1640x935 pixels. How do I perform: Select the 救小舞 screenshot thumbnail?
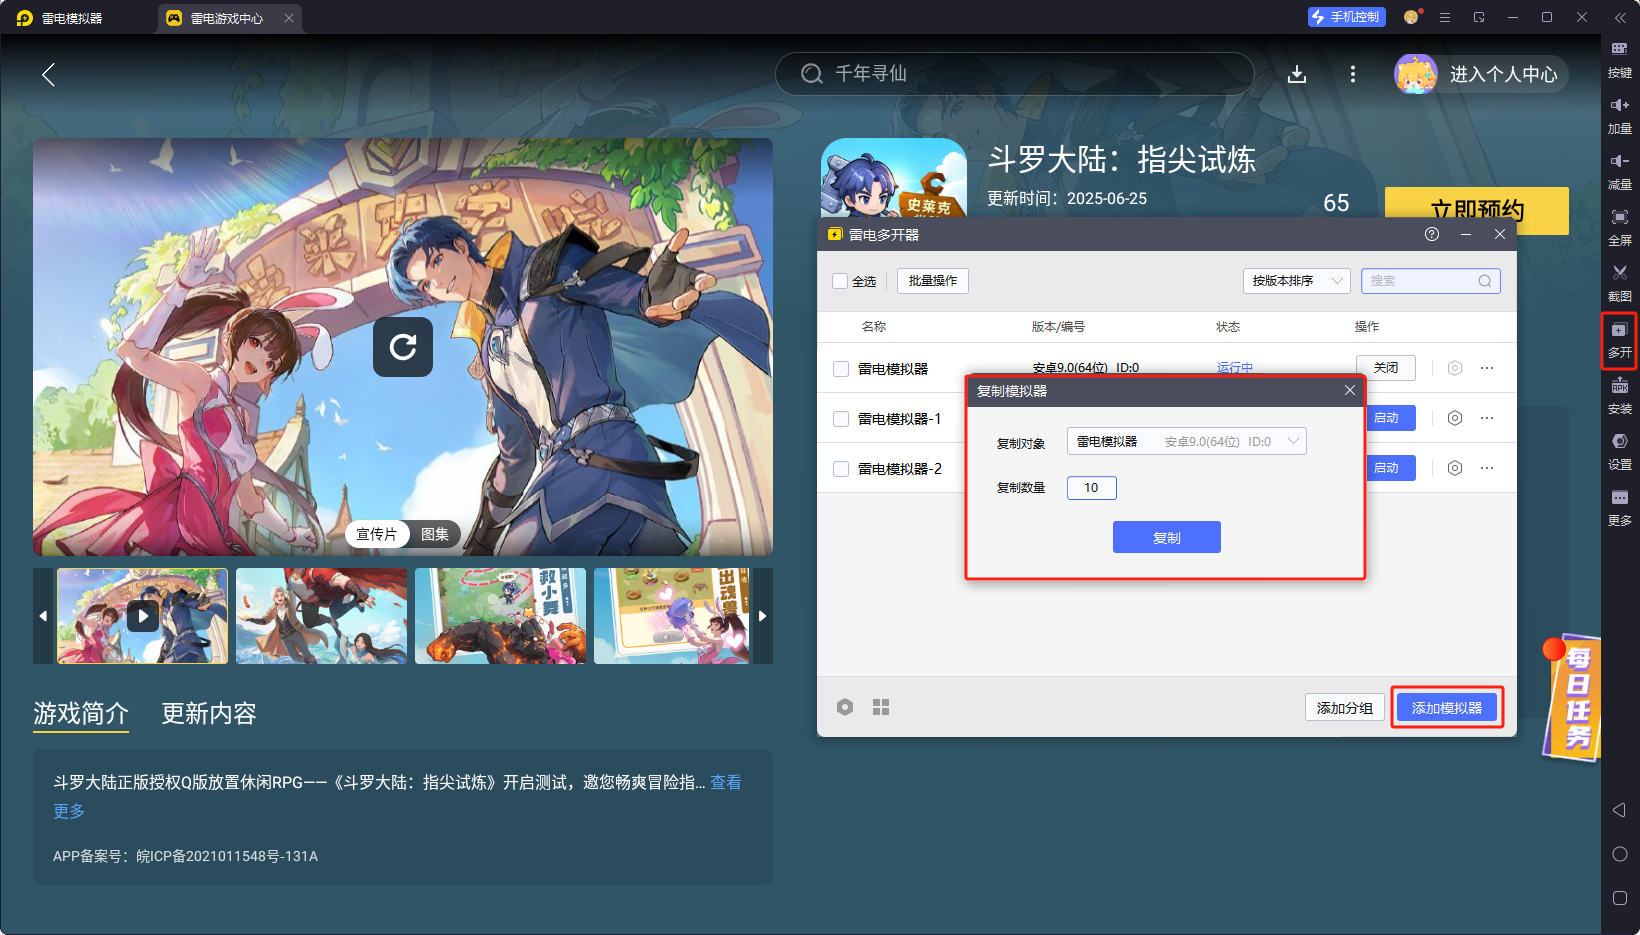tap(500, 616)
